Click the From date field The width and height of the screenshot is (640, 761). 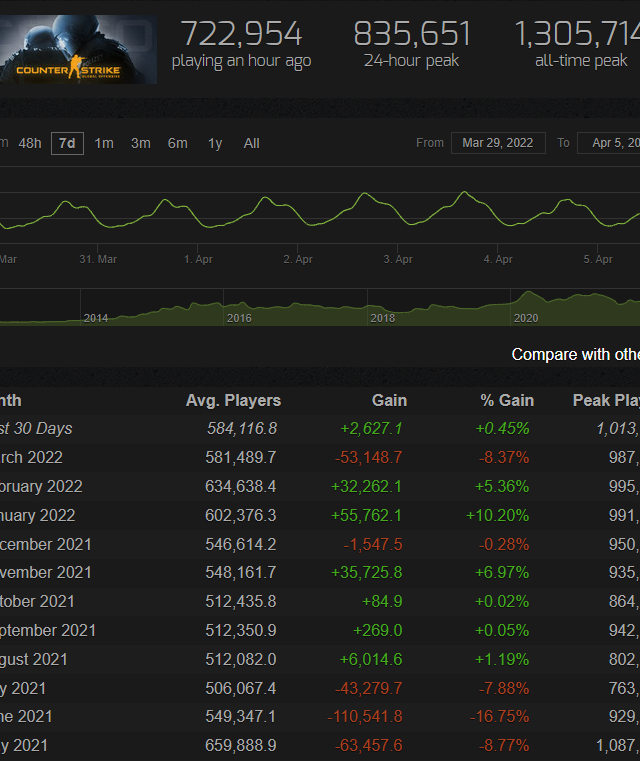(x=497, y=143)
